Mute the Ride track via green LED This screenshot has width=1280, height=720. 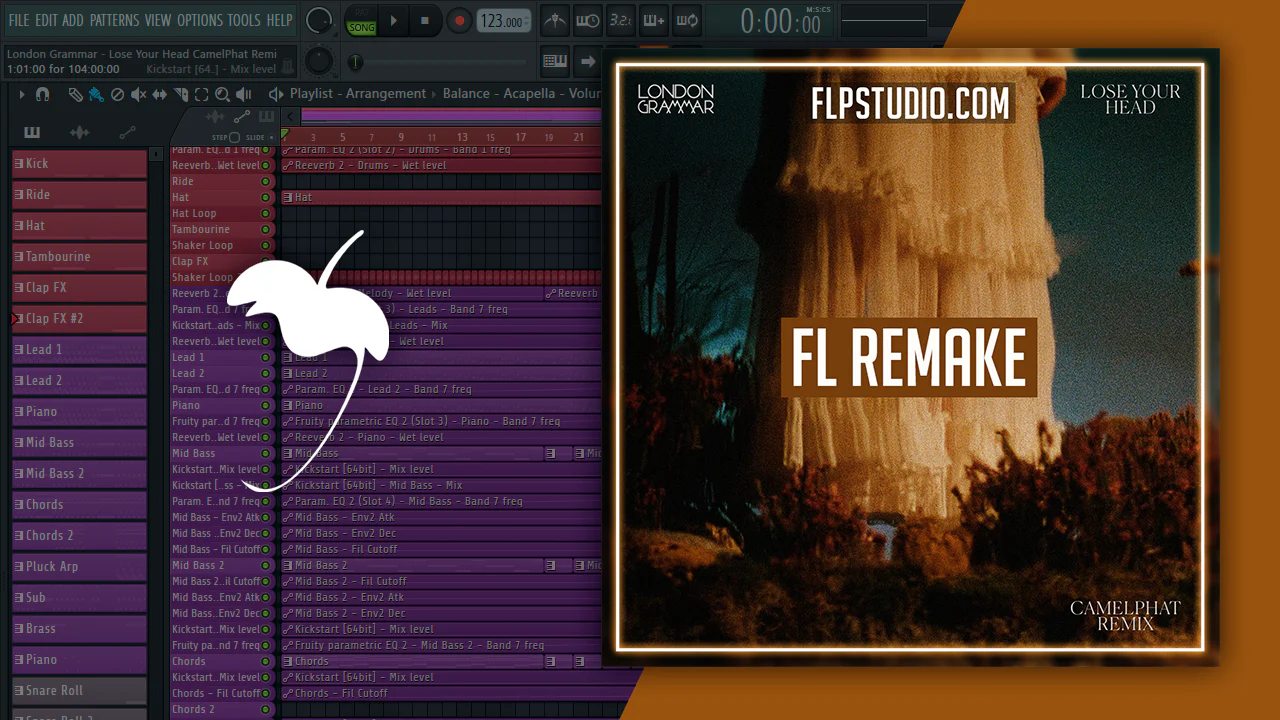click(x=266, y=182)
